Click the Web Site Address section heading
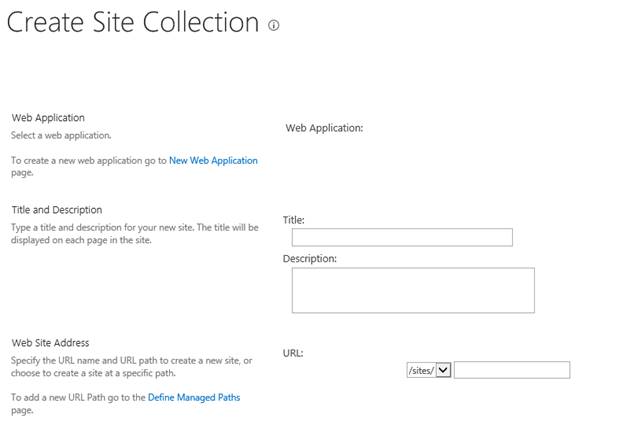The height and width of the screenshot is (429, 623). pos(50,342)
